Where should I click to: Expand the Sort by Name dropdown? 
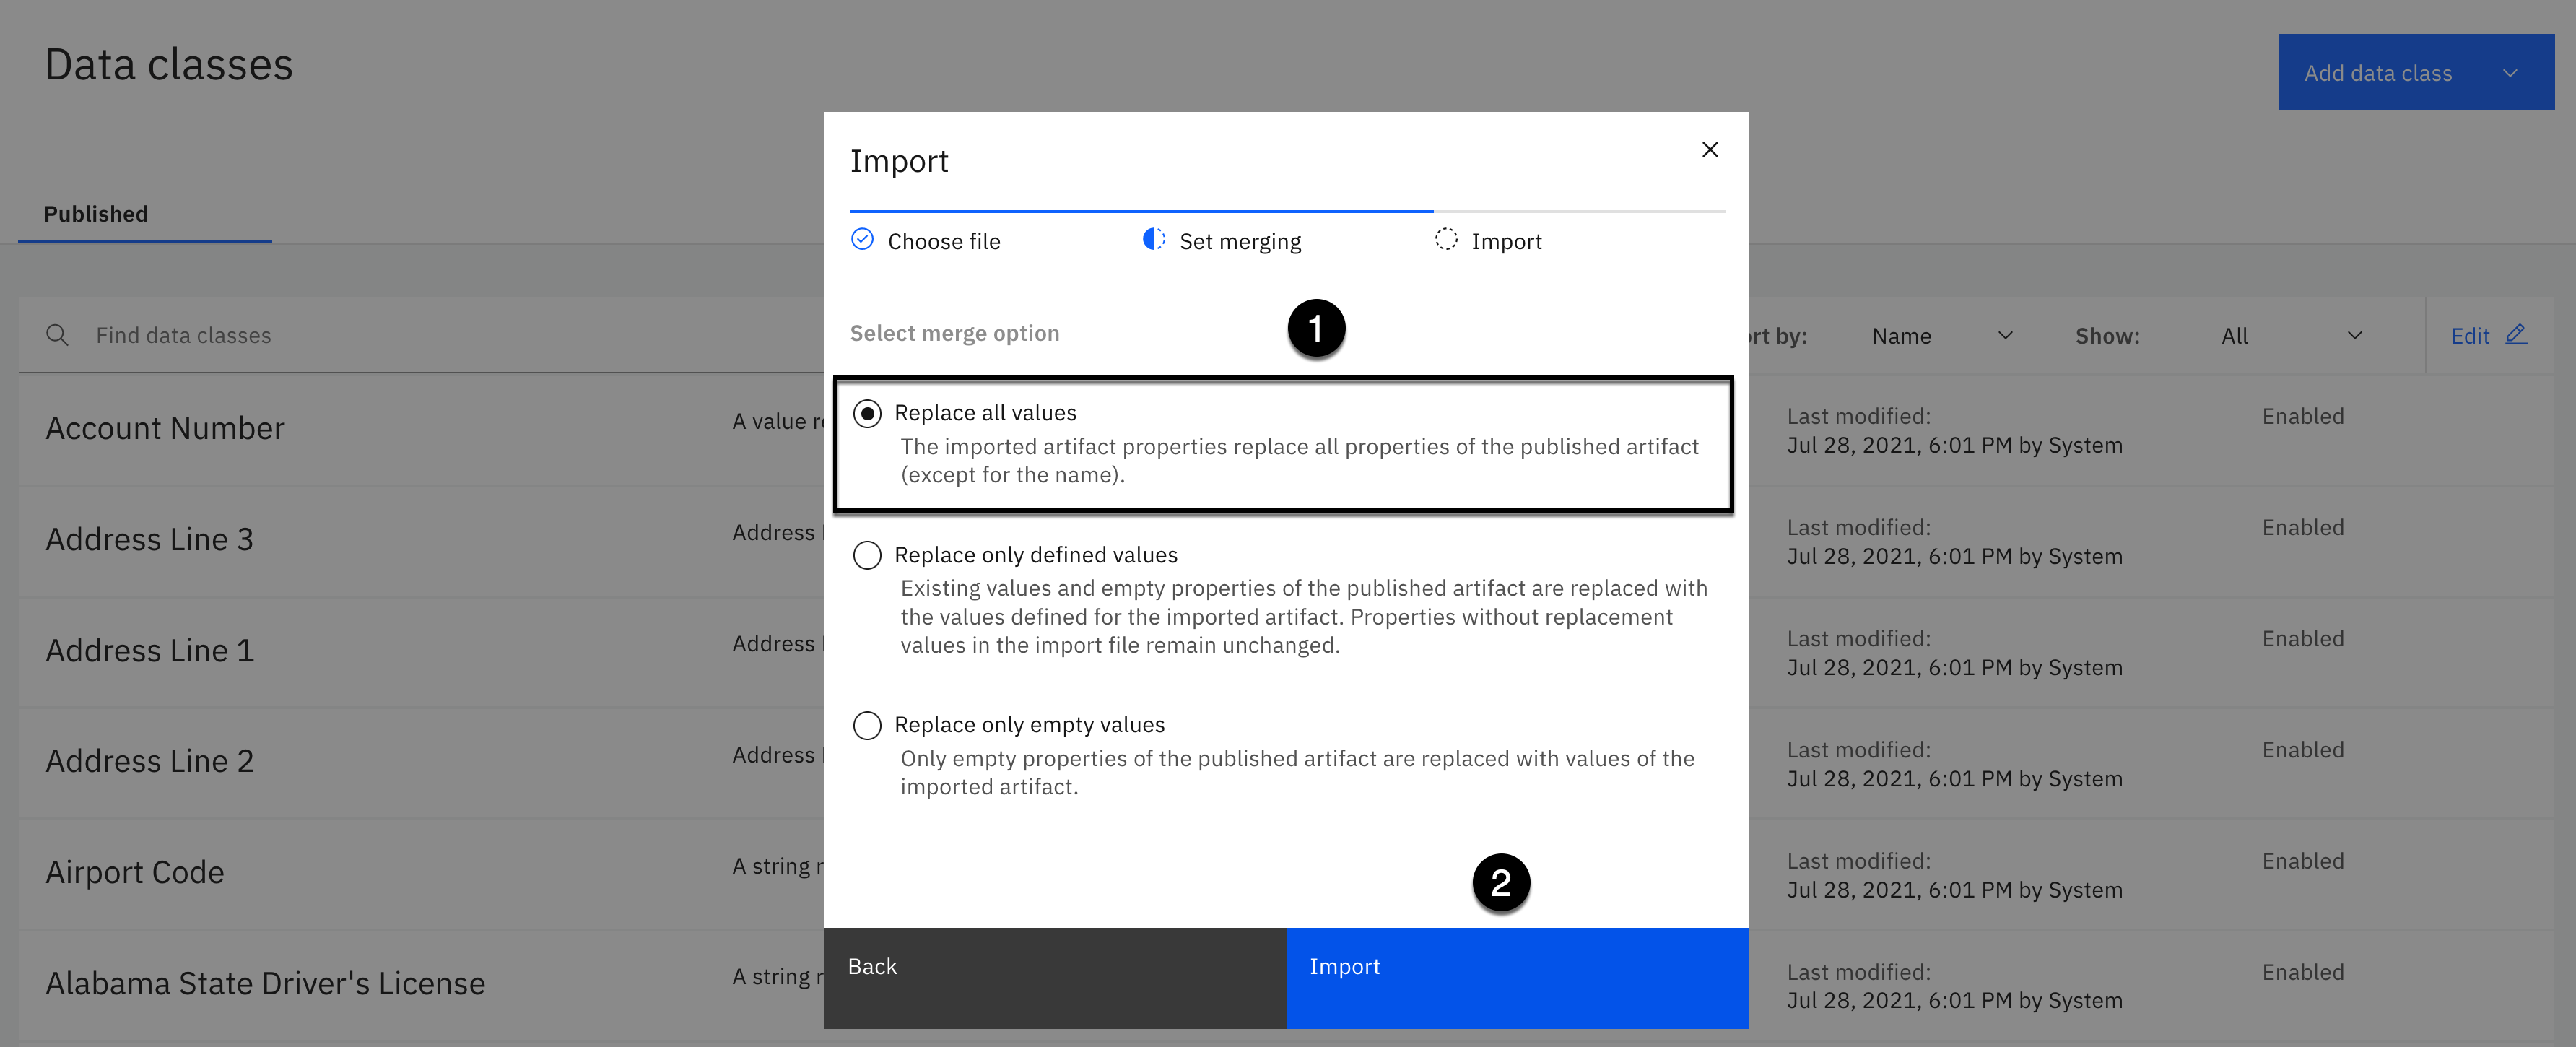click(1940, 336)
